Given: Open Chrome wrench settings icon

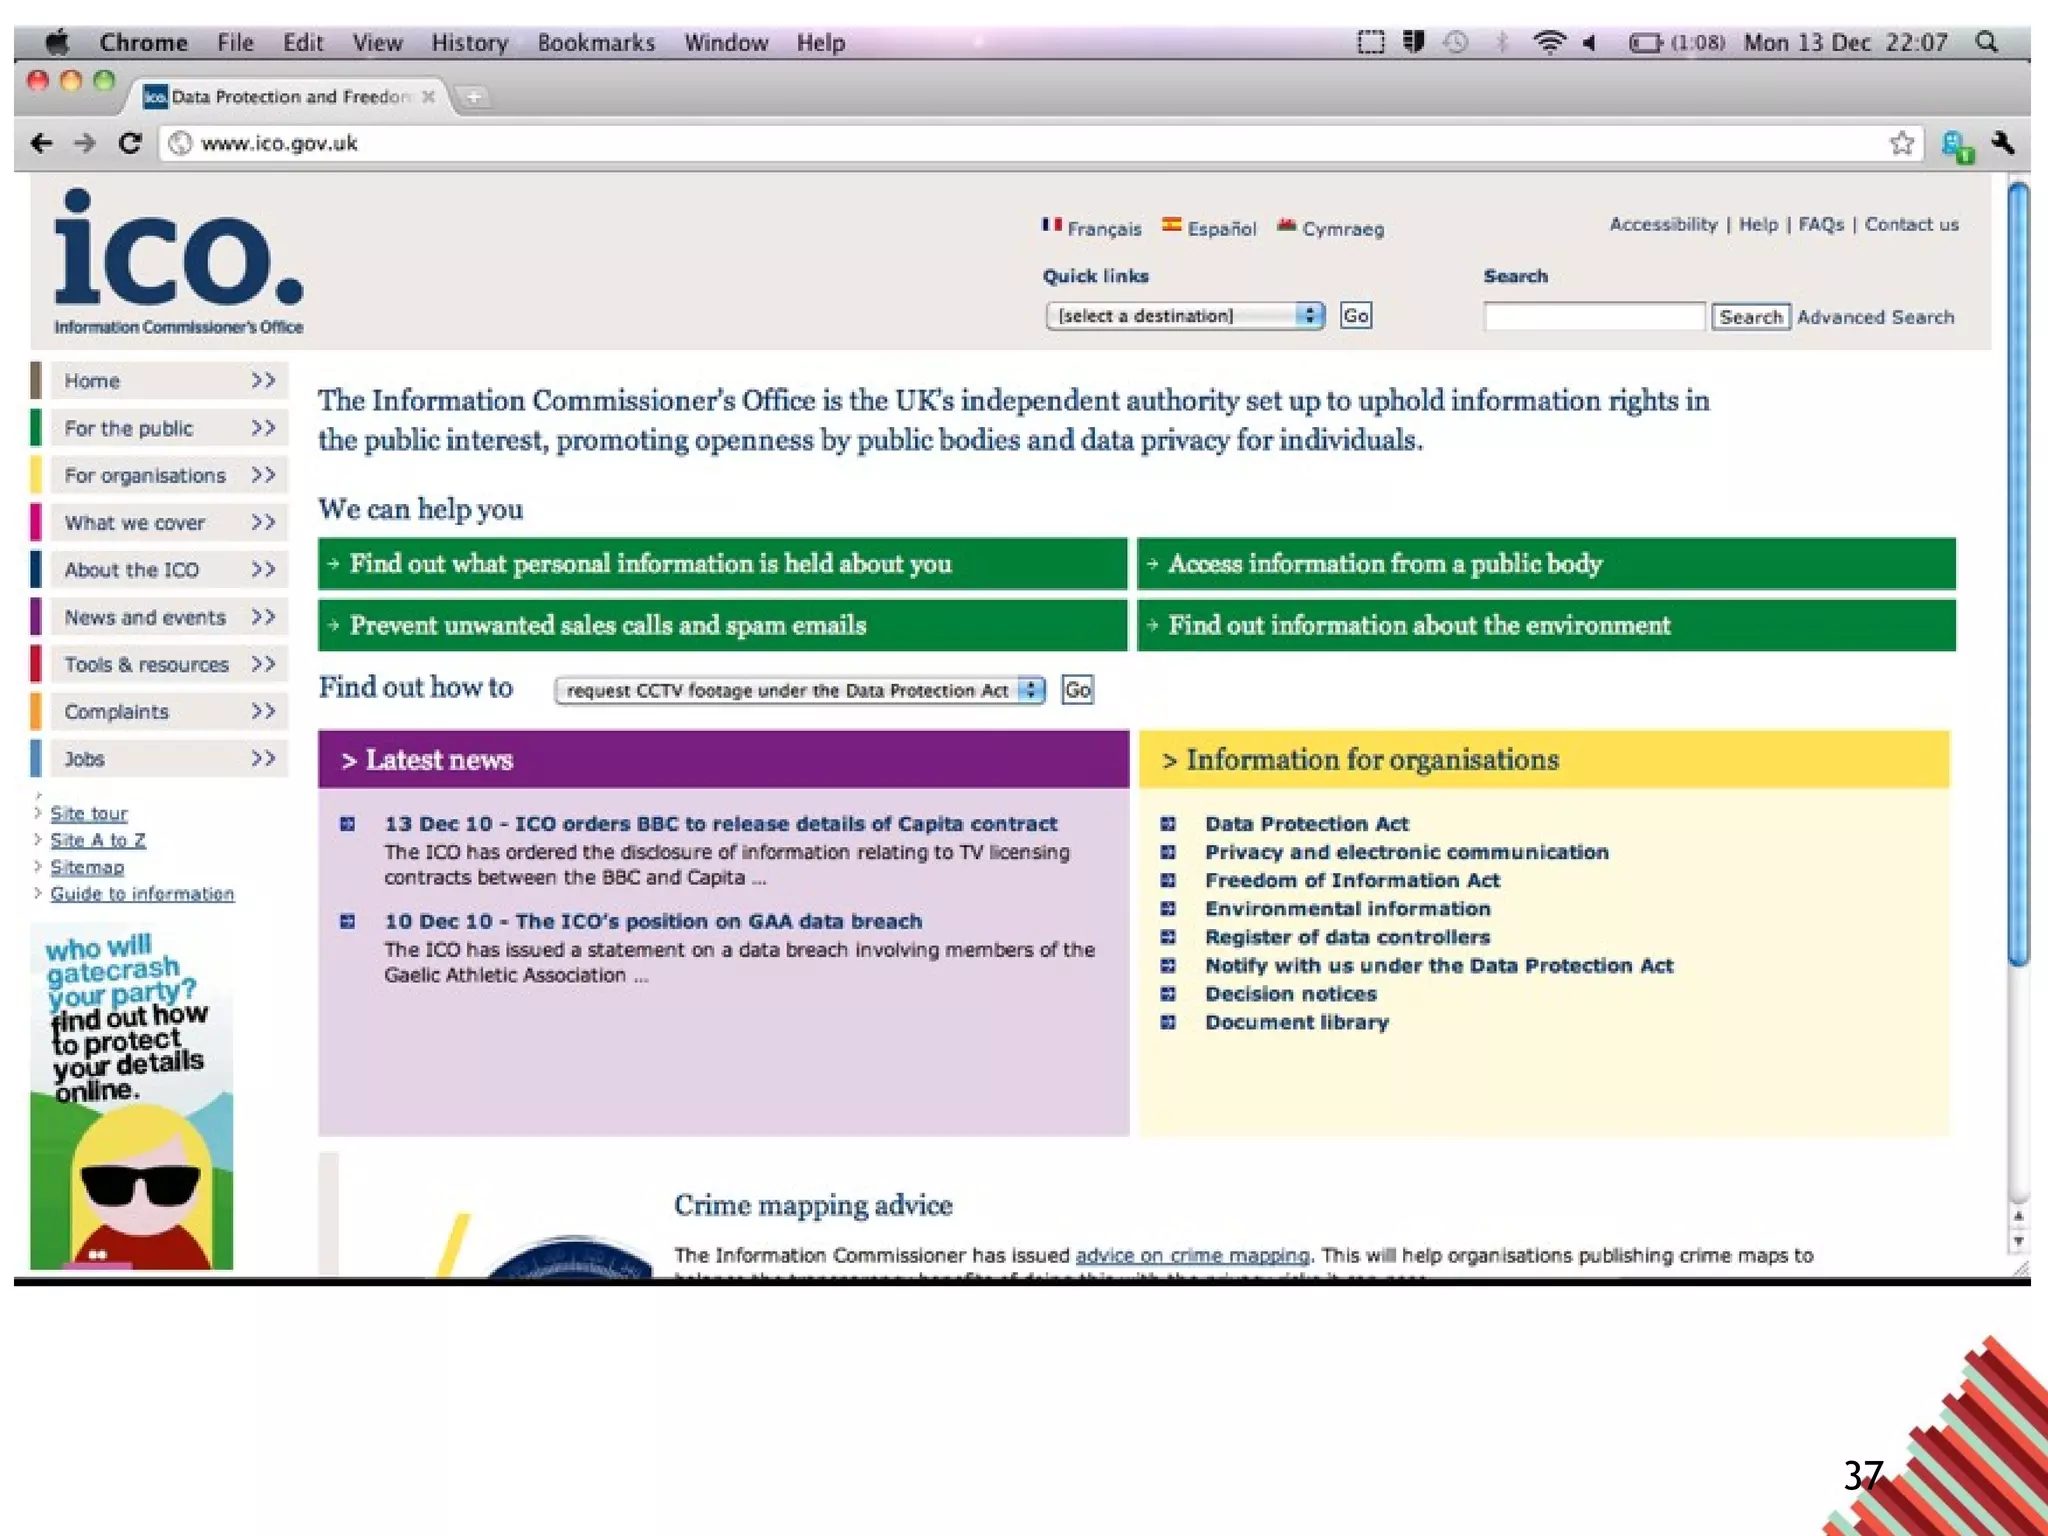Looking at the screenshot, I should [2003, 143].
